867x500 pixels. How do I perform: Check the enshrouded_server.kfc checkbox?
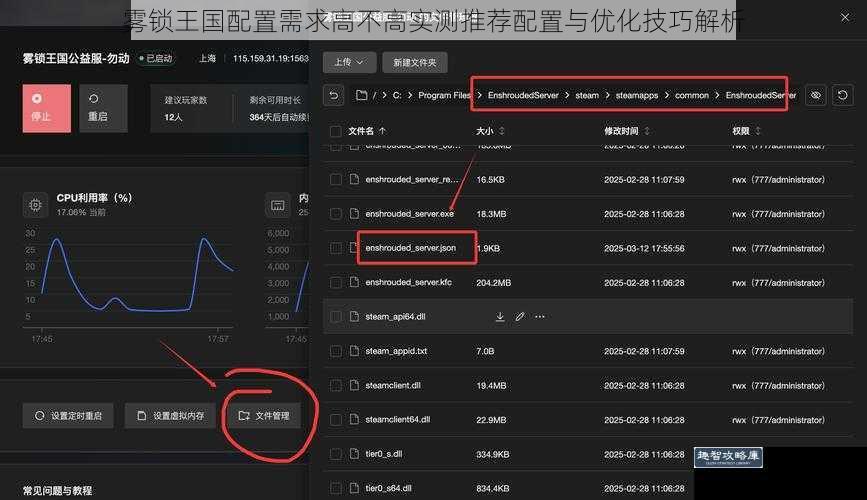tap(335, 283)
